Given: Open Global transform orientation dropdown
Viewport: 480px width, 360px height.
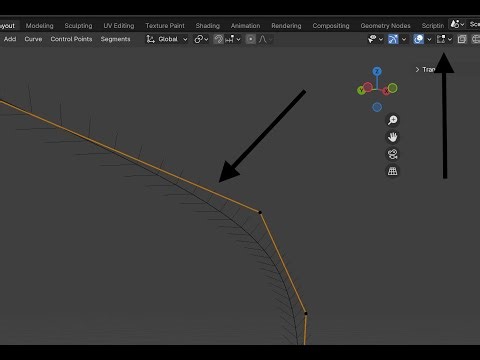Looking at the screenshot, I should 167,39.
